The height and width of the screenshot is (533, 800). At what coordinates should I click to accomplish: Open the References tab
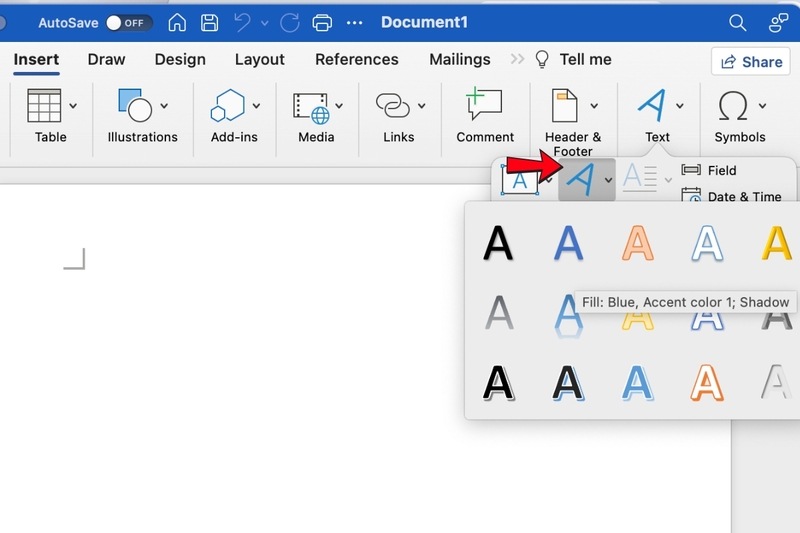pyautogui.click(x=357, y=59)
